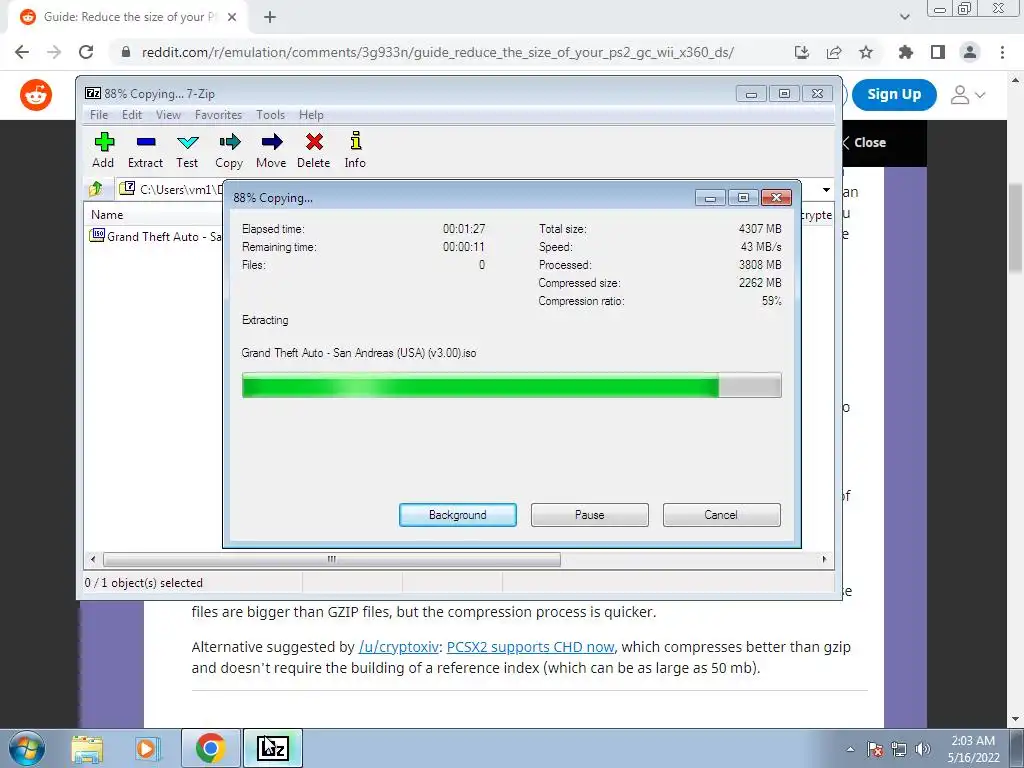Open the Favorites menu
This screenshot has width=1024, height=768.
click(x=218, y=115)
